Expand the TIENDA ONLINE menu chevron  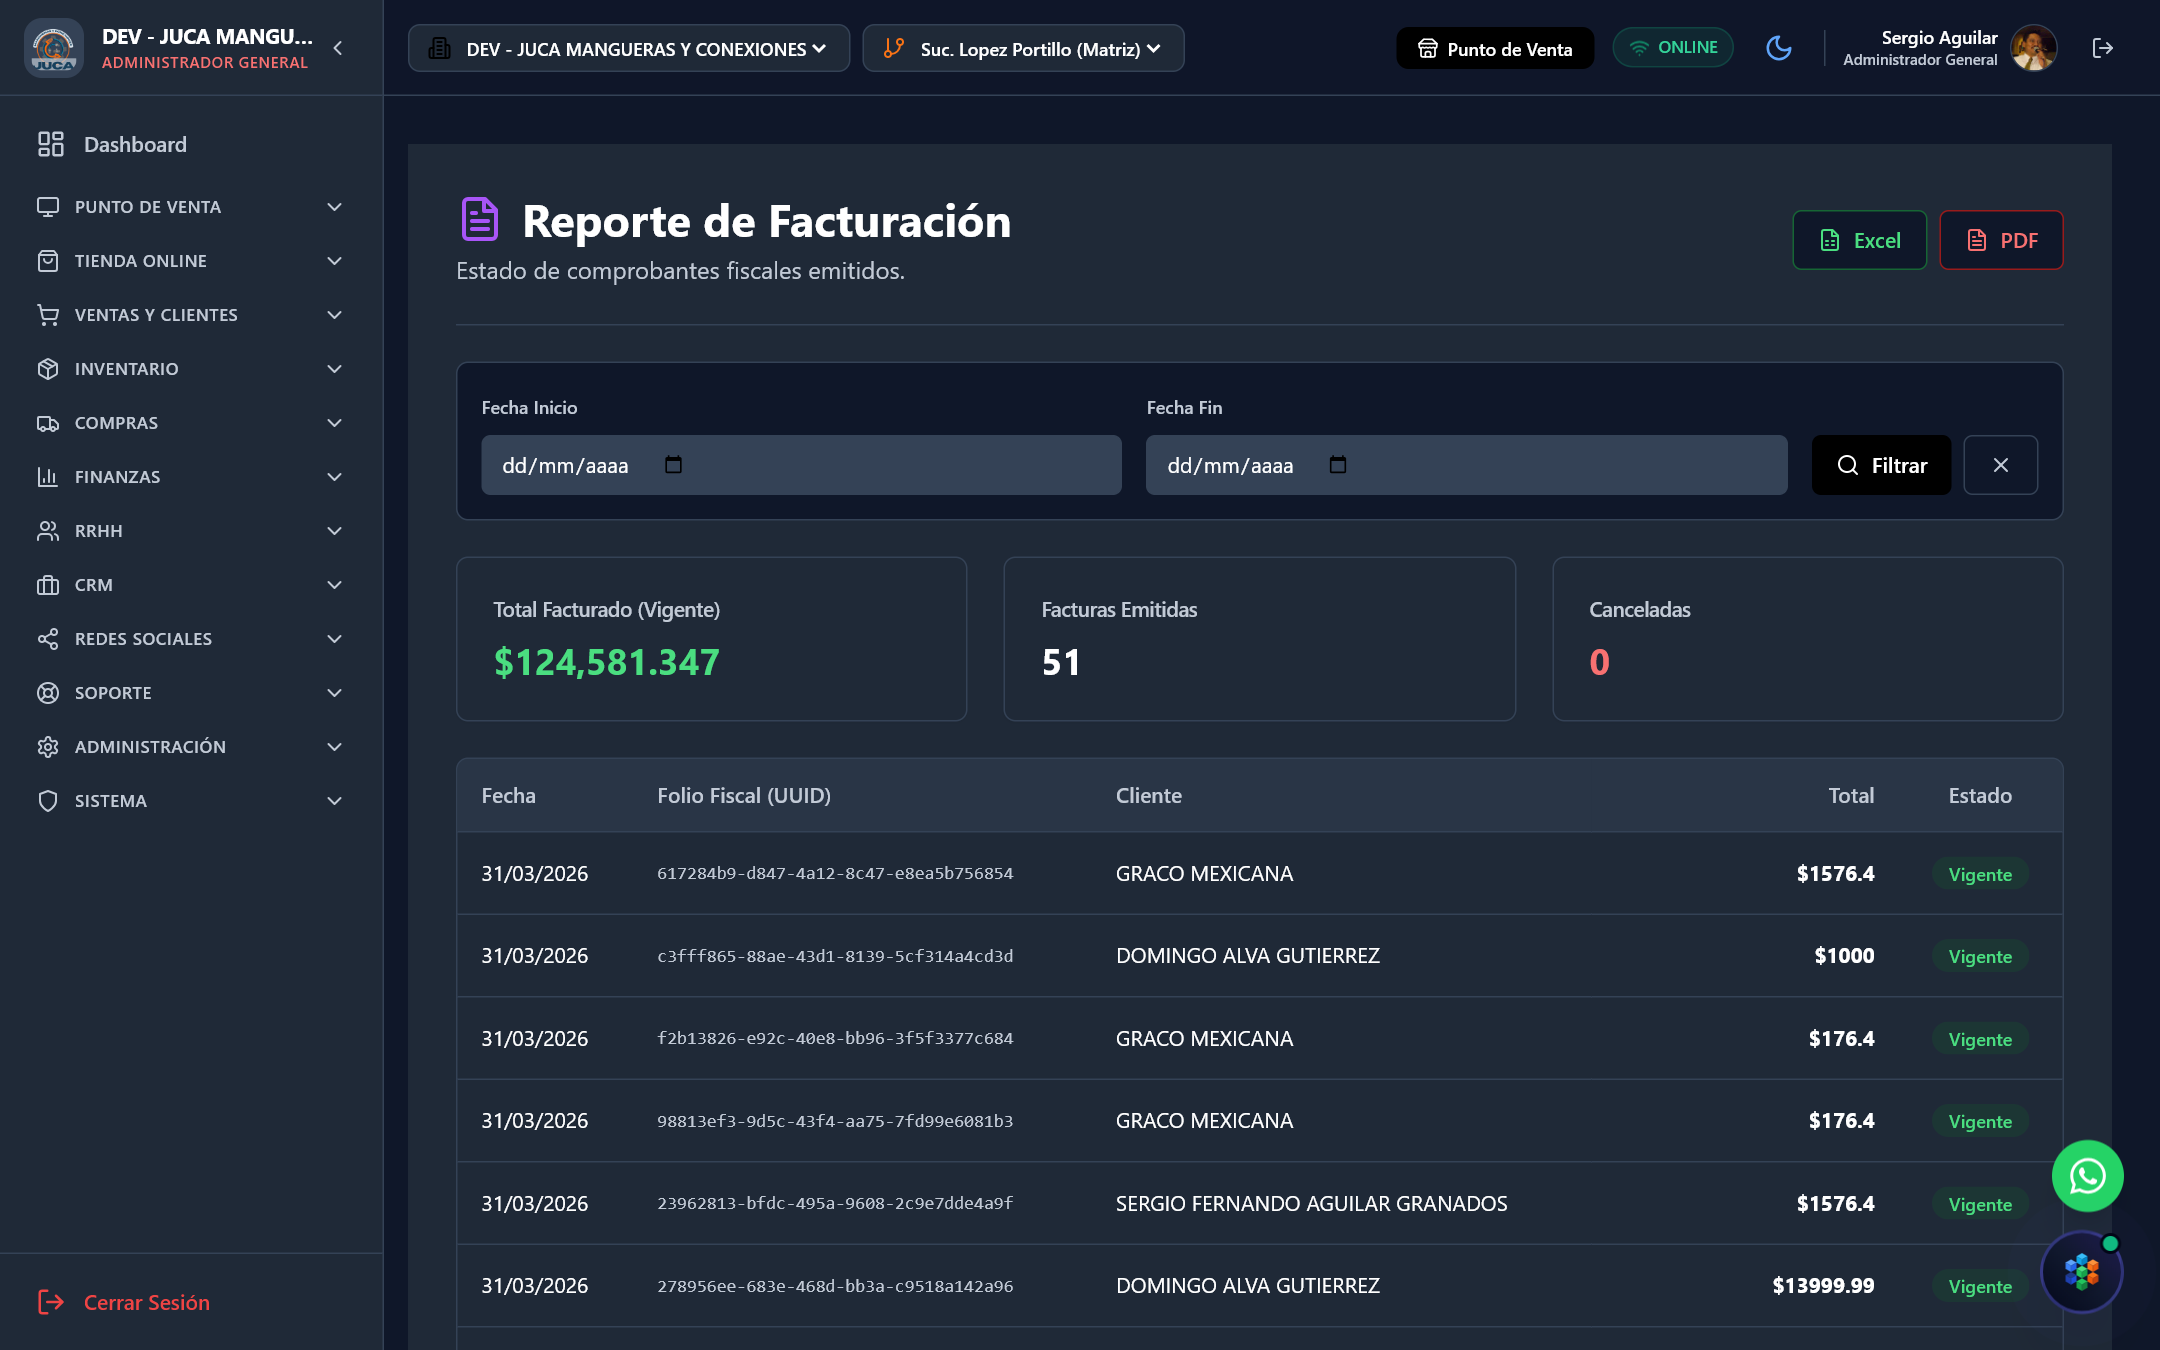coord(335,261)
